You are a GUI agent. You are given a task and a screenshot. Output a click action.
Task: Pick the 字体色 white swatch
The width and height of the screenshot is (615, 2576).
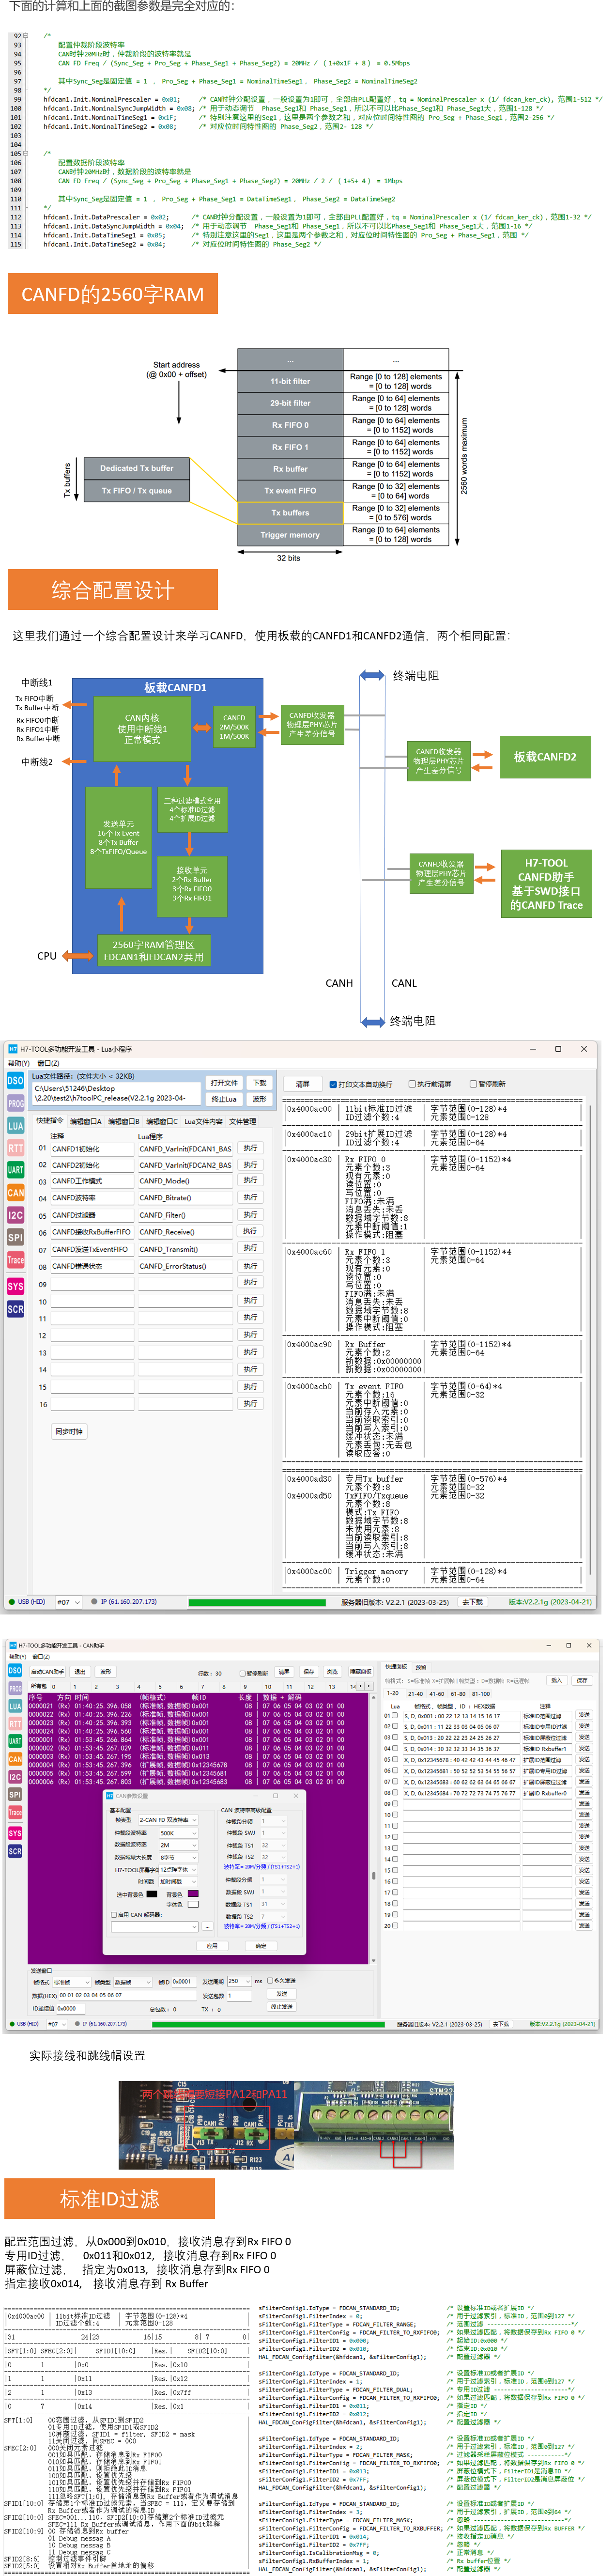tap(193, 1904)
